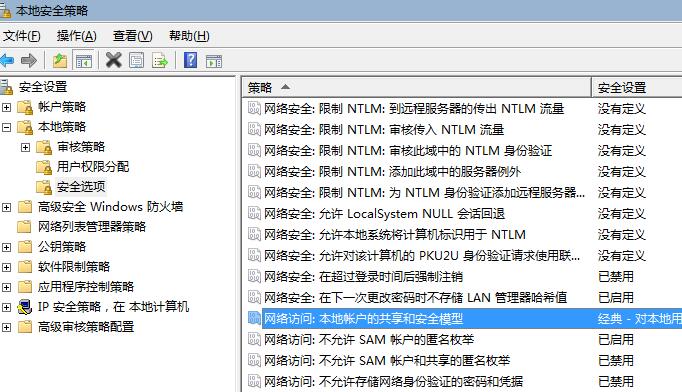Select the 帐户策略 folder

coord(62,107)
